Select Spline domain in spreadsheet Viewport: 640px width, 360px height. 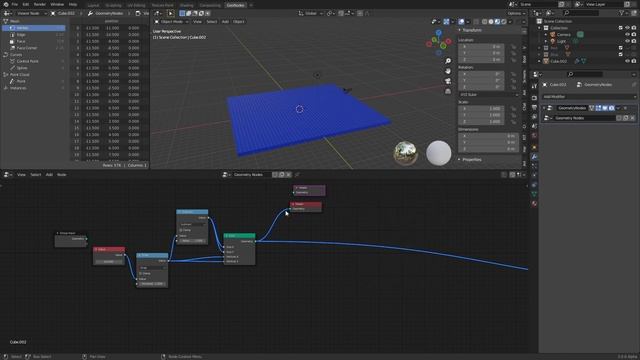pos(34,68)
